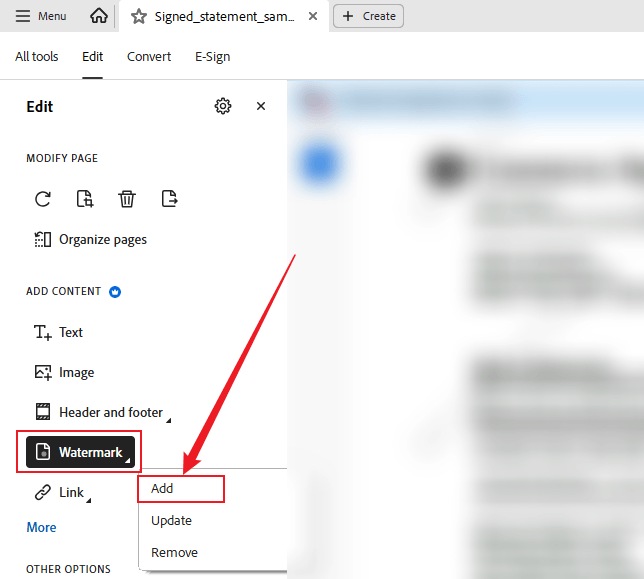Click the plus icon in Create
This screenshot has height=579, width=644.
(x=347, y=16)
